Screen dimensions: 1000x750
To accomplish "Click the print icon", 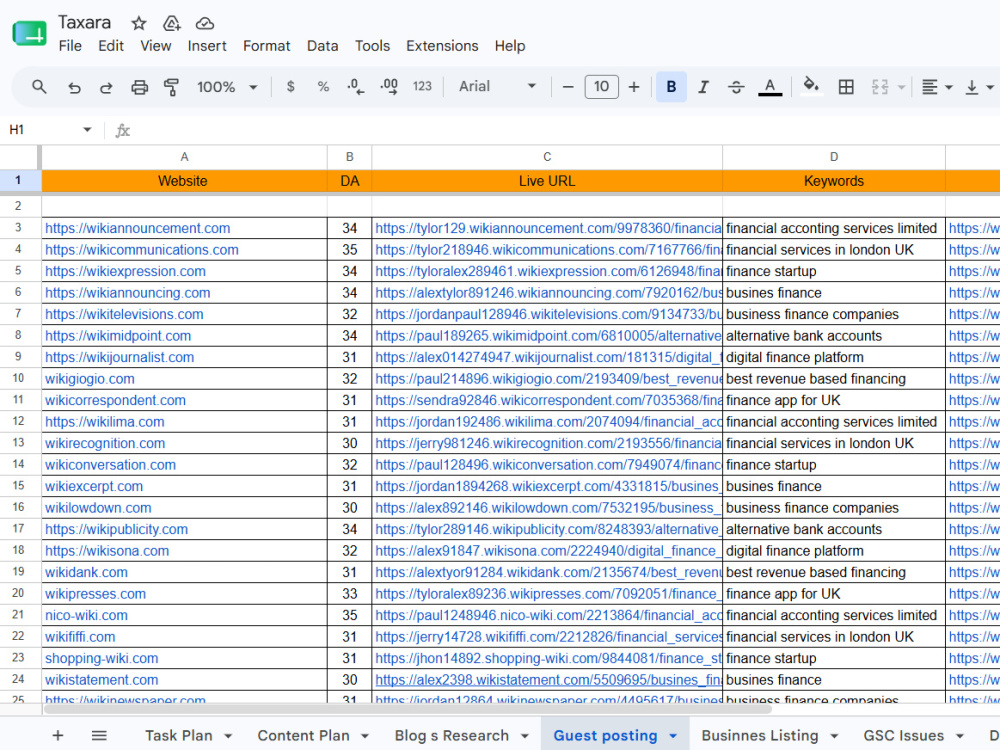I will [x=139, y=87].
